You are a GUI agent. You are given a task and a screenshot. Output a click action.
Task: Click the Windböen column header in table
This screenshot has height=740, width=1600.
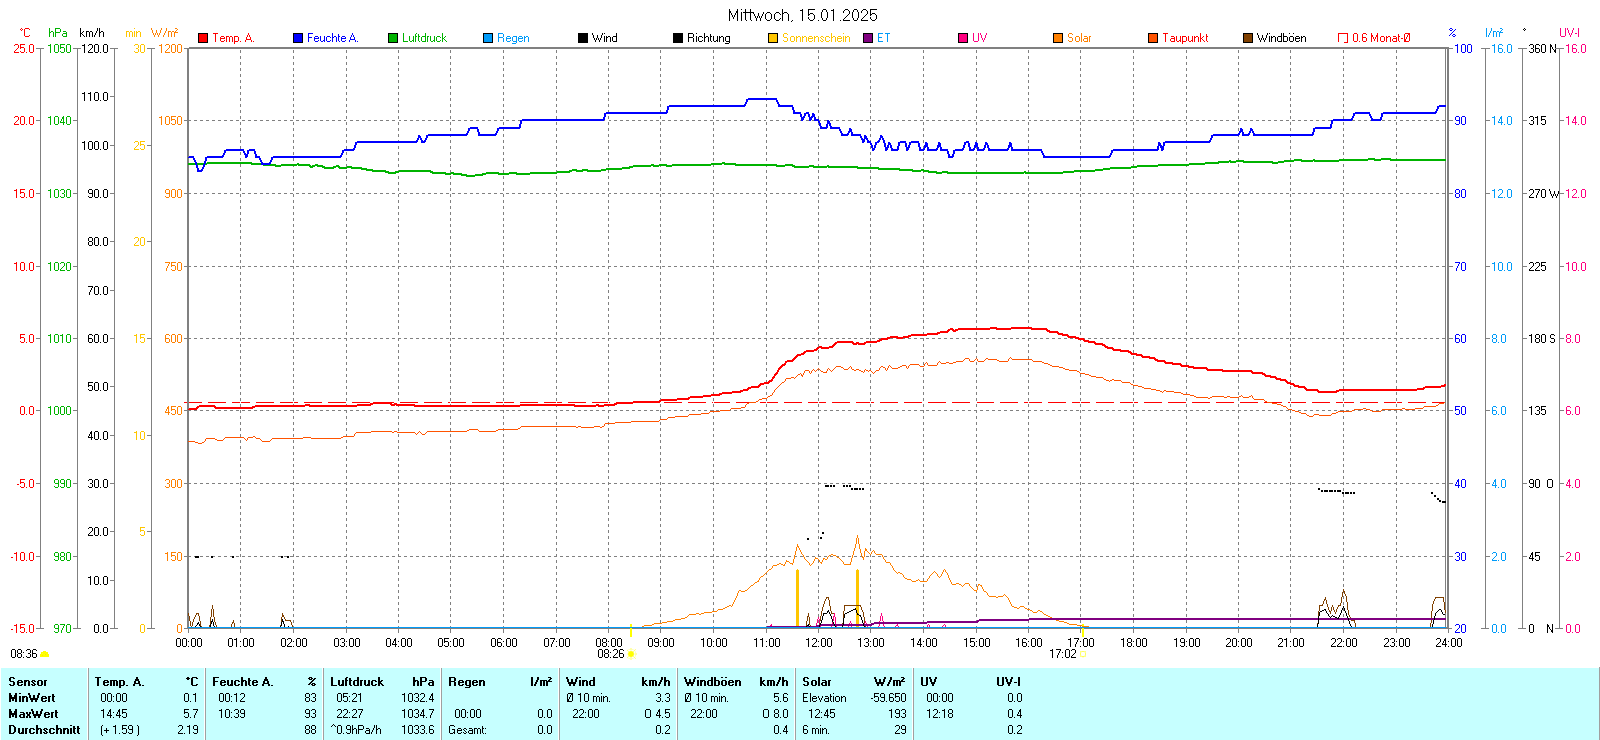(712, 682)
